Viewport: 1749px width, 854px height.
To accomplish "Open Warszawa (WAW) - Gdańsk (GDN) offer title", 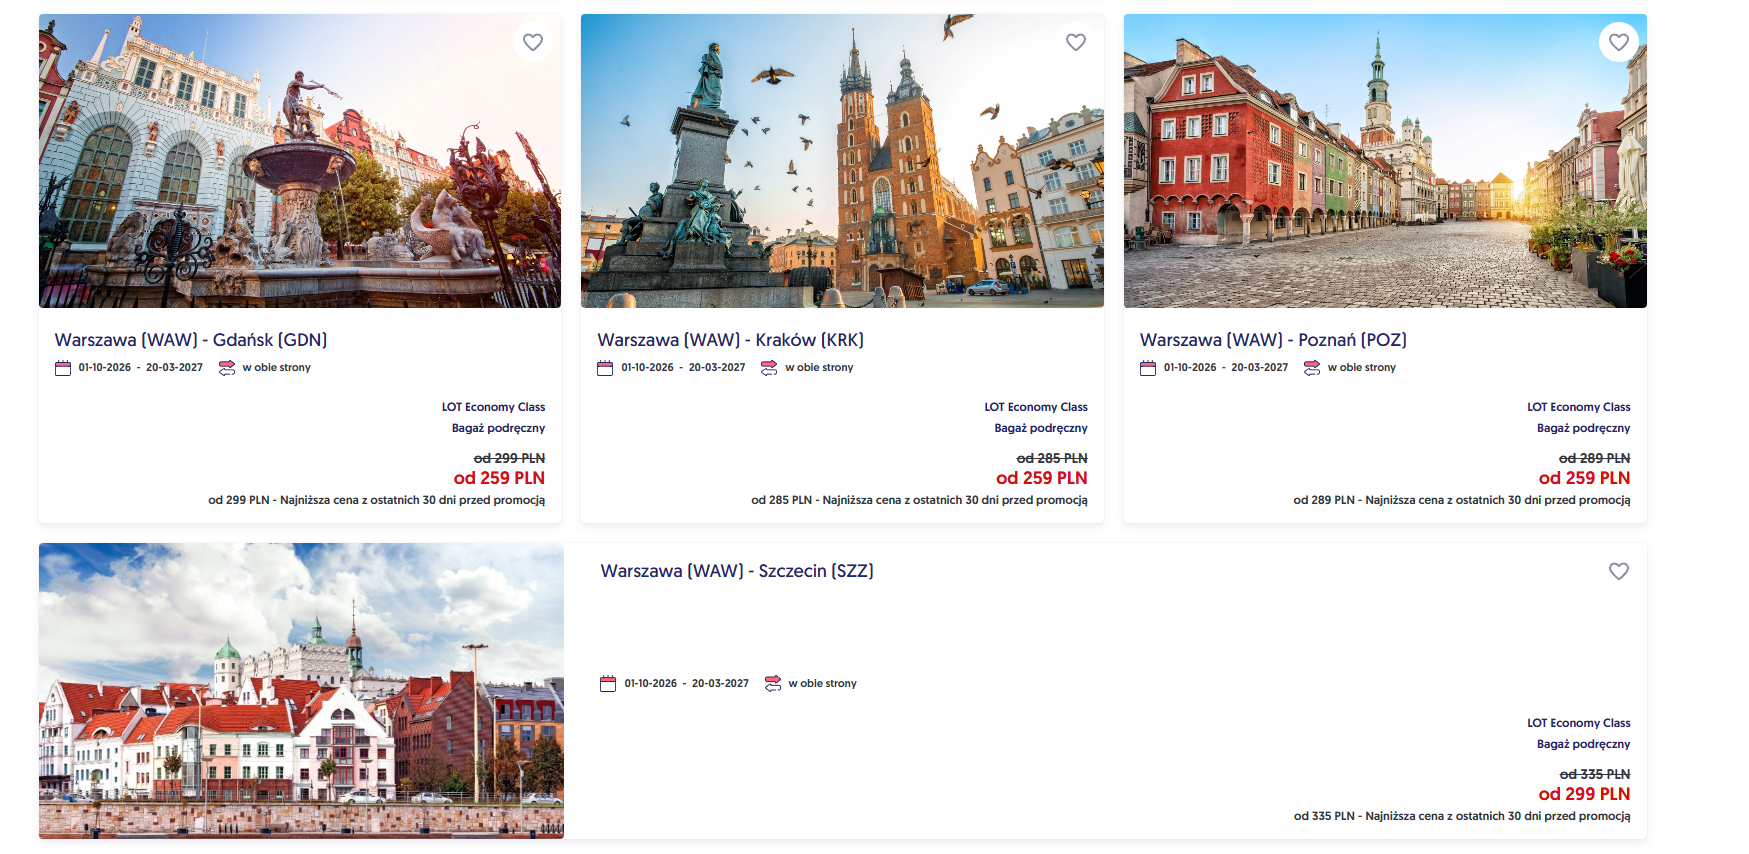I will pyautogui.click(x=191, y=340).
